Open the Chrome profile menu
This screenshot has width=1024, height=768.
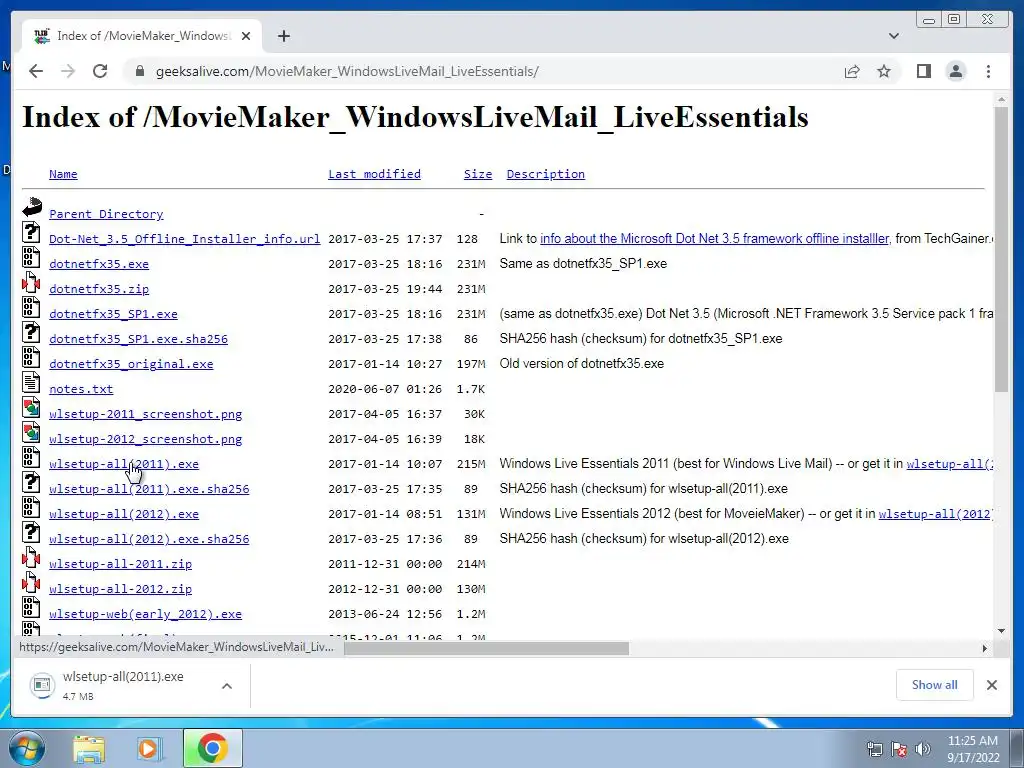pyautogui.click(x=955, y=71)
